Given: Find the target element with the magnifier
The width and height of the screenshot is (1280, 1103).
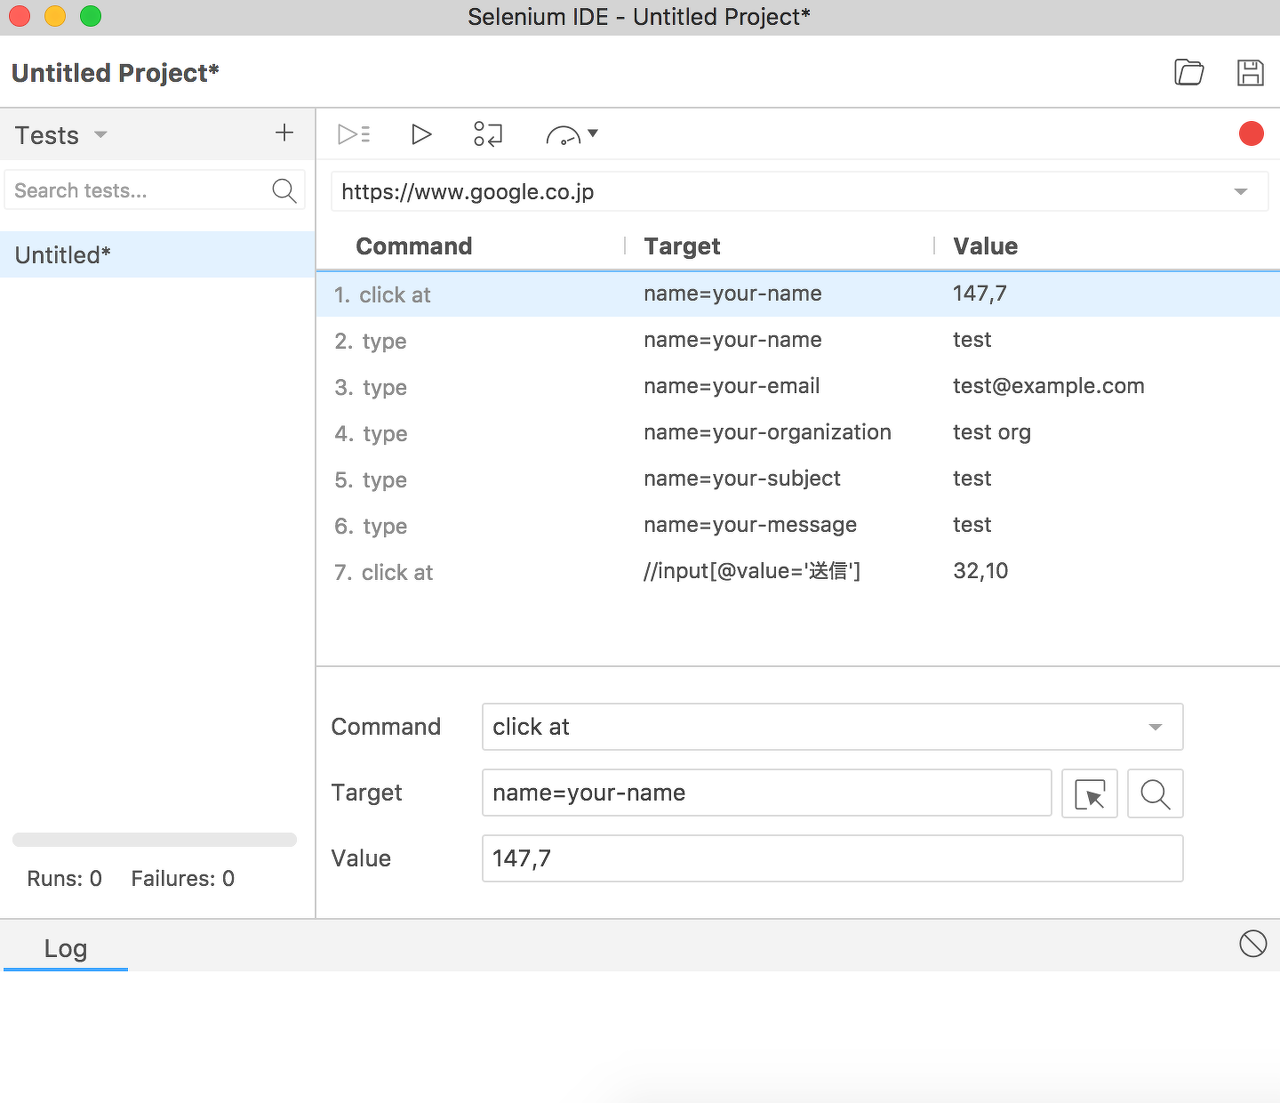Looking at the screenshot, I should point(1155,793).
